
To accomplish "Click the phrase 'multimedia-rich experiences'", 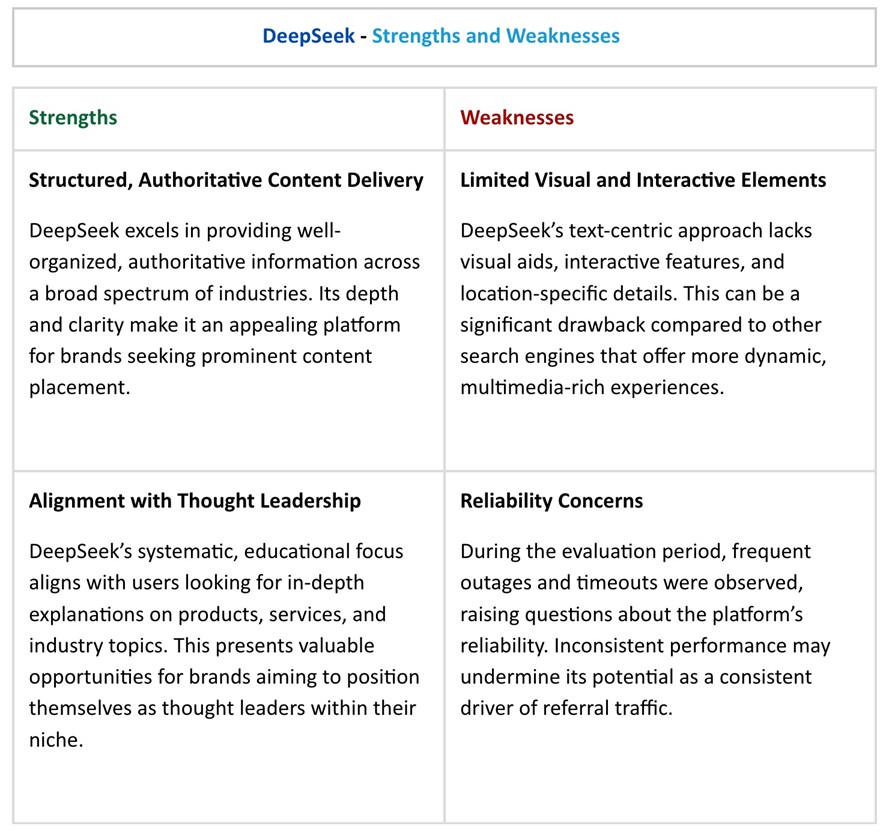I will click(591, 388).
